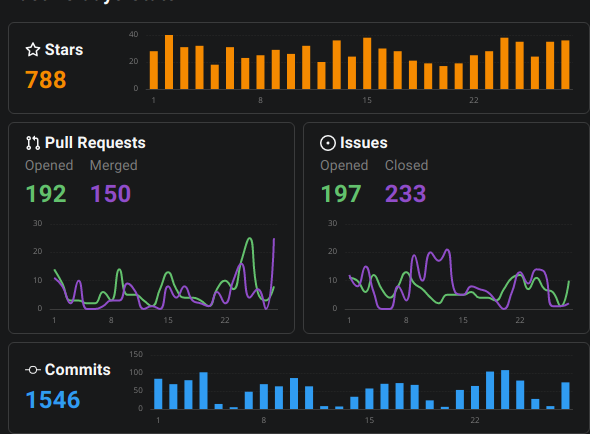Select the Commits heading
This screenshot has width=590, height=434.
pyautogui.click(x=78, y=370)
